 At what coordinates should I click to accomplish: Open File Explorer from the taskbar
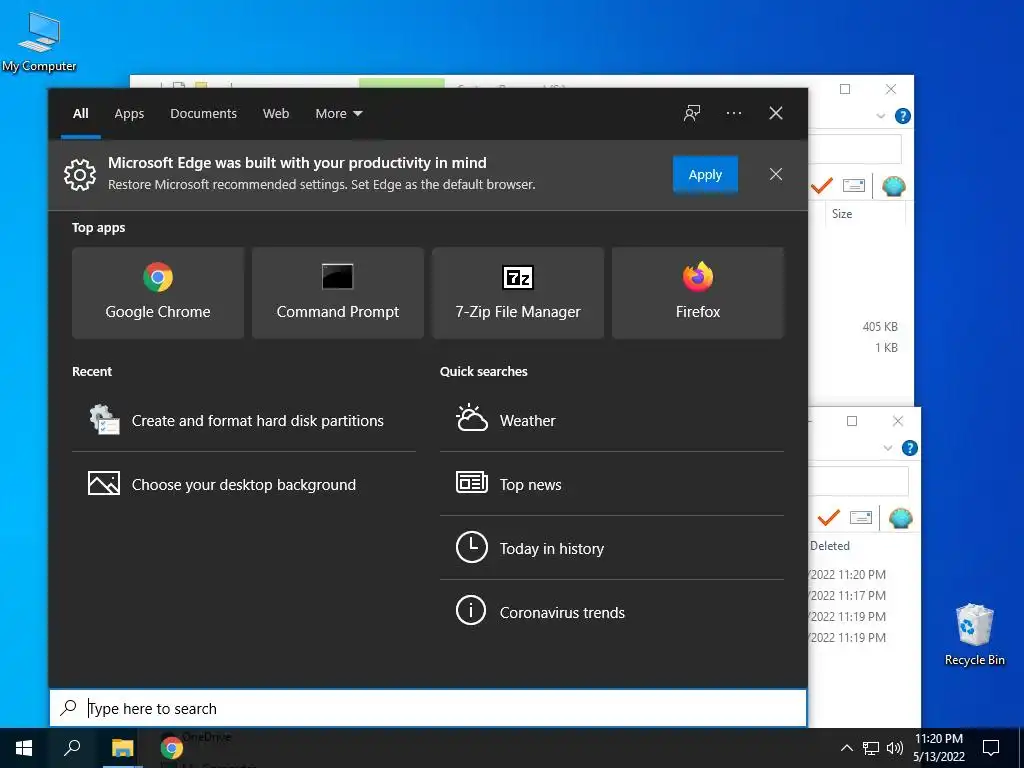(x=122, y=748)
